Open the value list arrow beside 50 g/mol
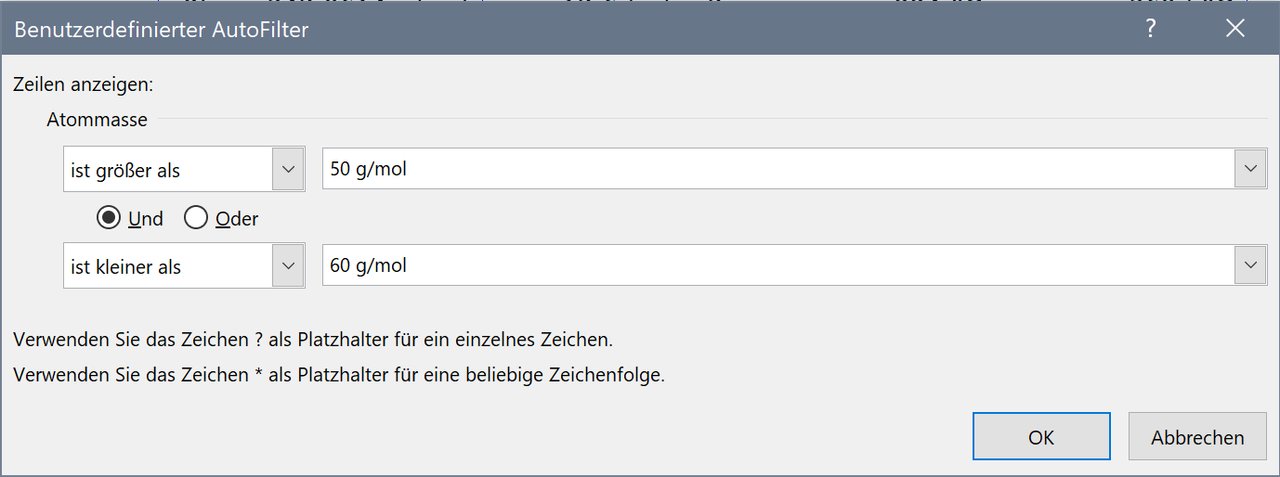 point(1250,169)
